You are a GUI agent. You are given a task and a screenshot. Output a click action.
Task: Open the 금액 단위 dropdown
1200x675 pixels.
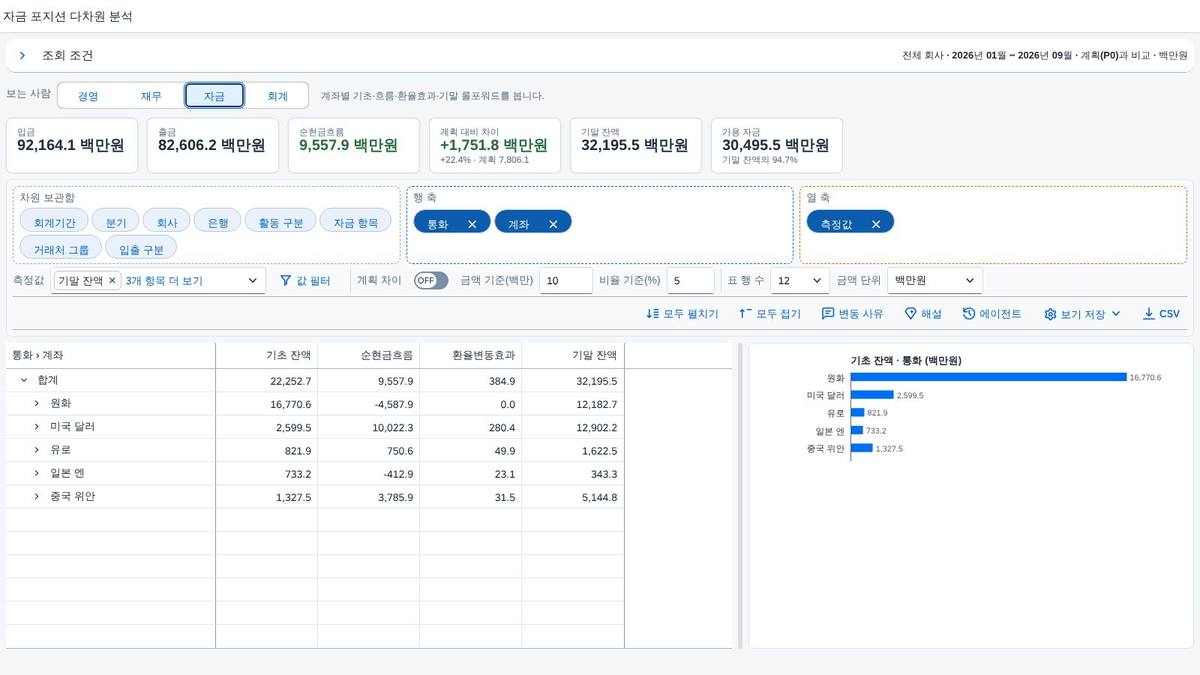[x=935, y=281]
